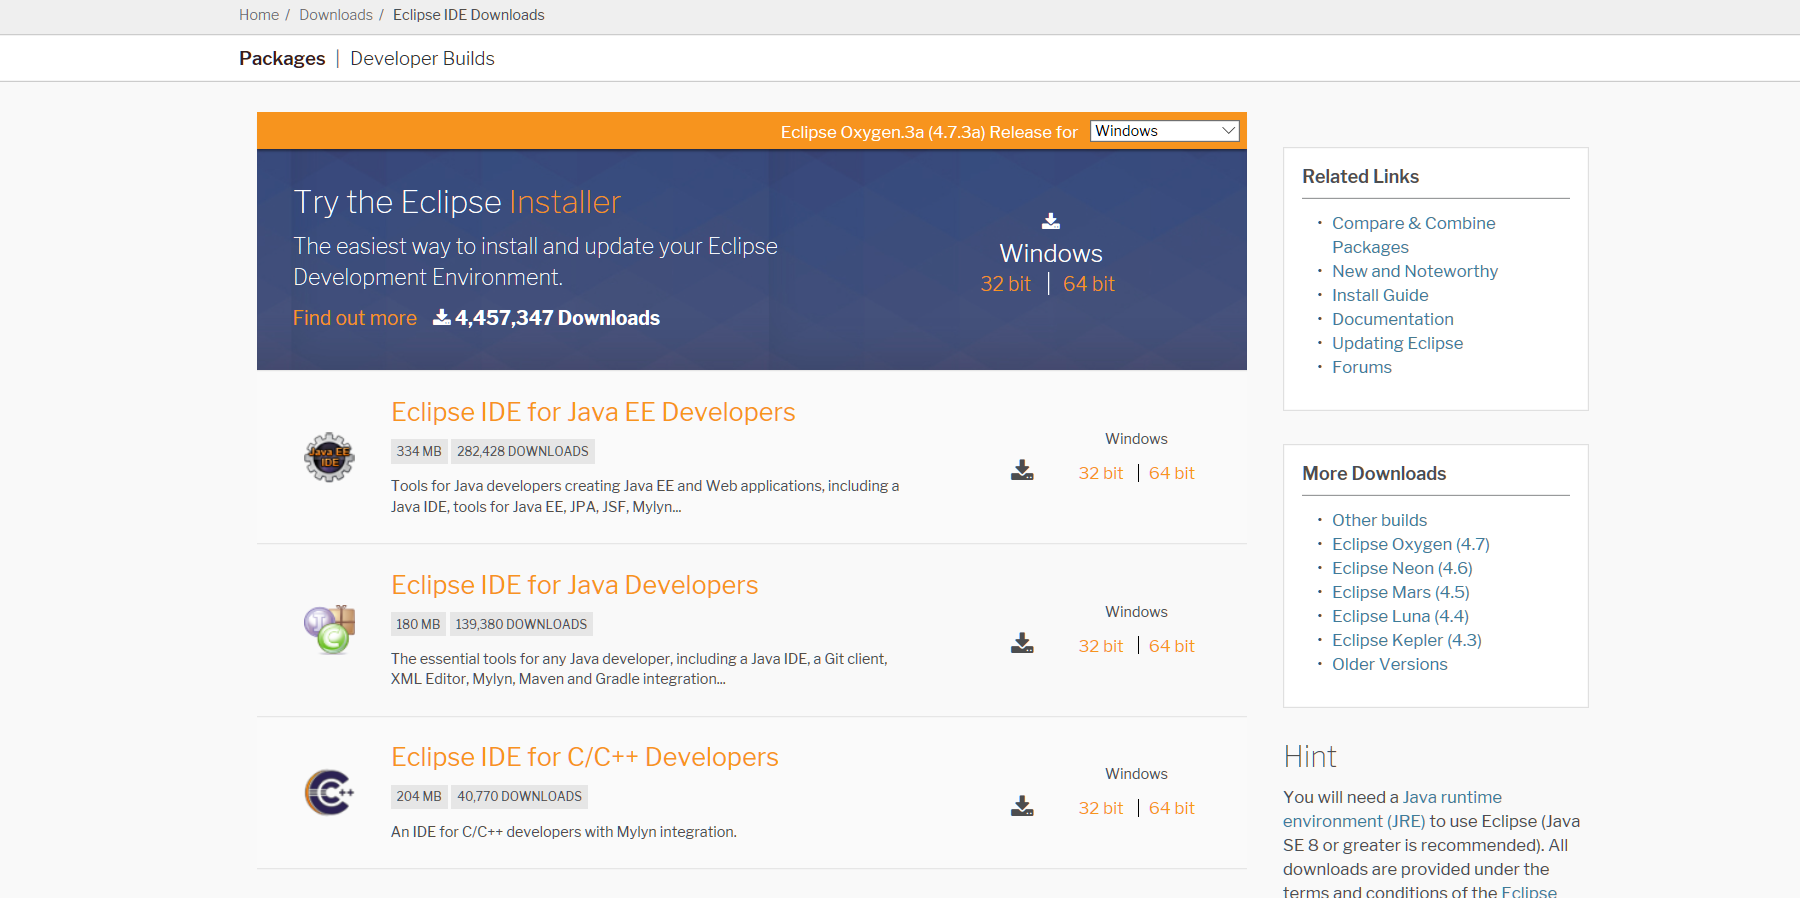This screenshot has width=1800, height=898.
Task: Download the 64 bit Eclipse Installer
Action: (1089, 284)
